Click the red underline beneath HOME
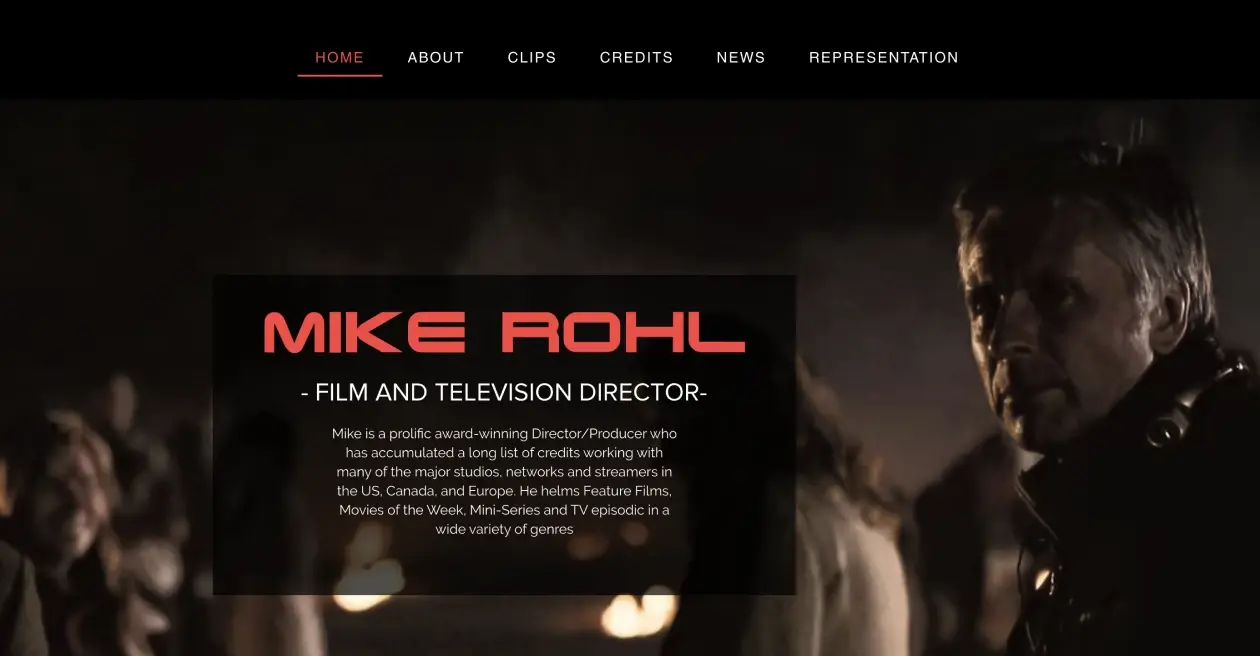The height and width of the screenshot is (656, 1260). pos(340,75)
